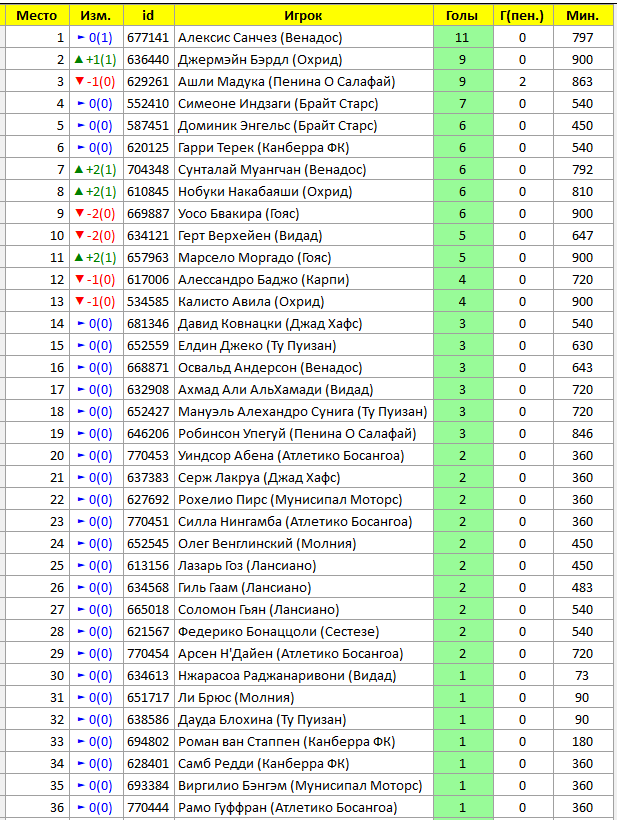Image resolution: width=617 pixels, height=820 pixels.
Task: Click player Робинсон Упегуй (Пенина О Салафай)
Action: point(297,433)
